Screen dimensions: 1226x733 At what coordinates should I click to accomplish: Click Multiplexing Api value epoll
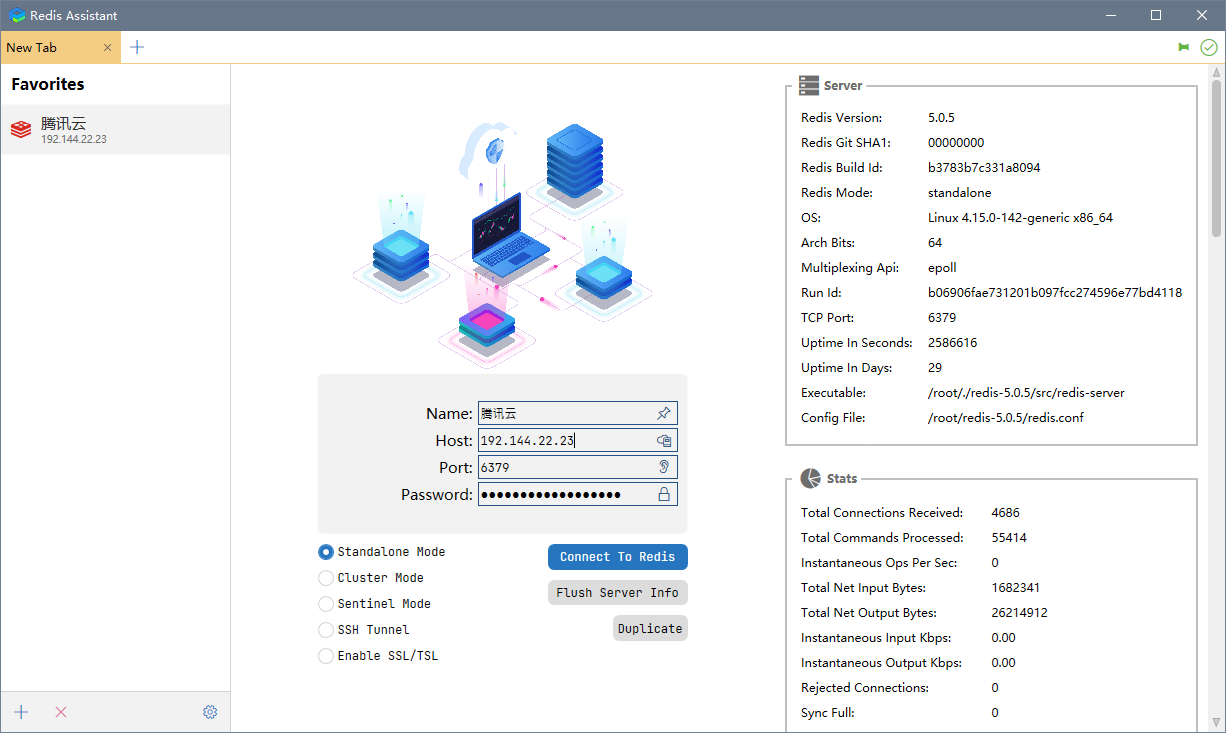pyautogui.click(x=942, y=268)
